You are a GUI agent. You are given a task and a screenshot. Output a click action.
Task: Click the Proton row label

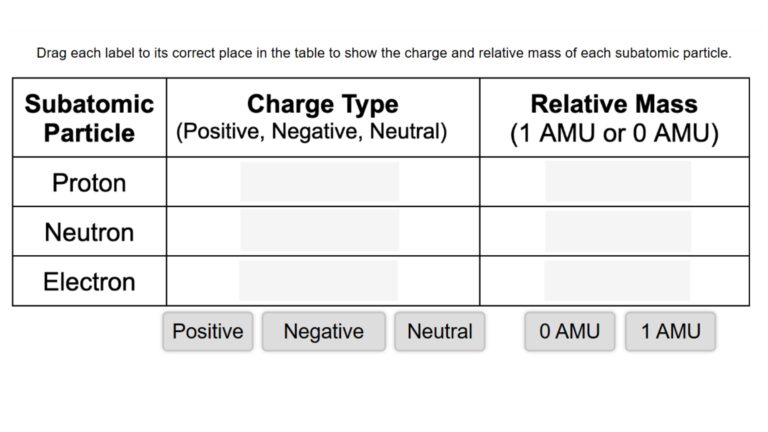click(89, 183)
